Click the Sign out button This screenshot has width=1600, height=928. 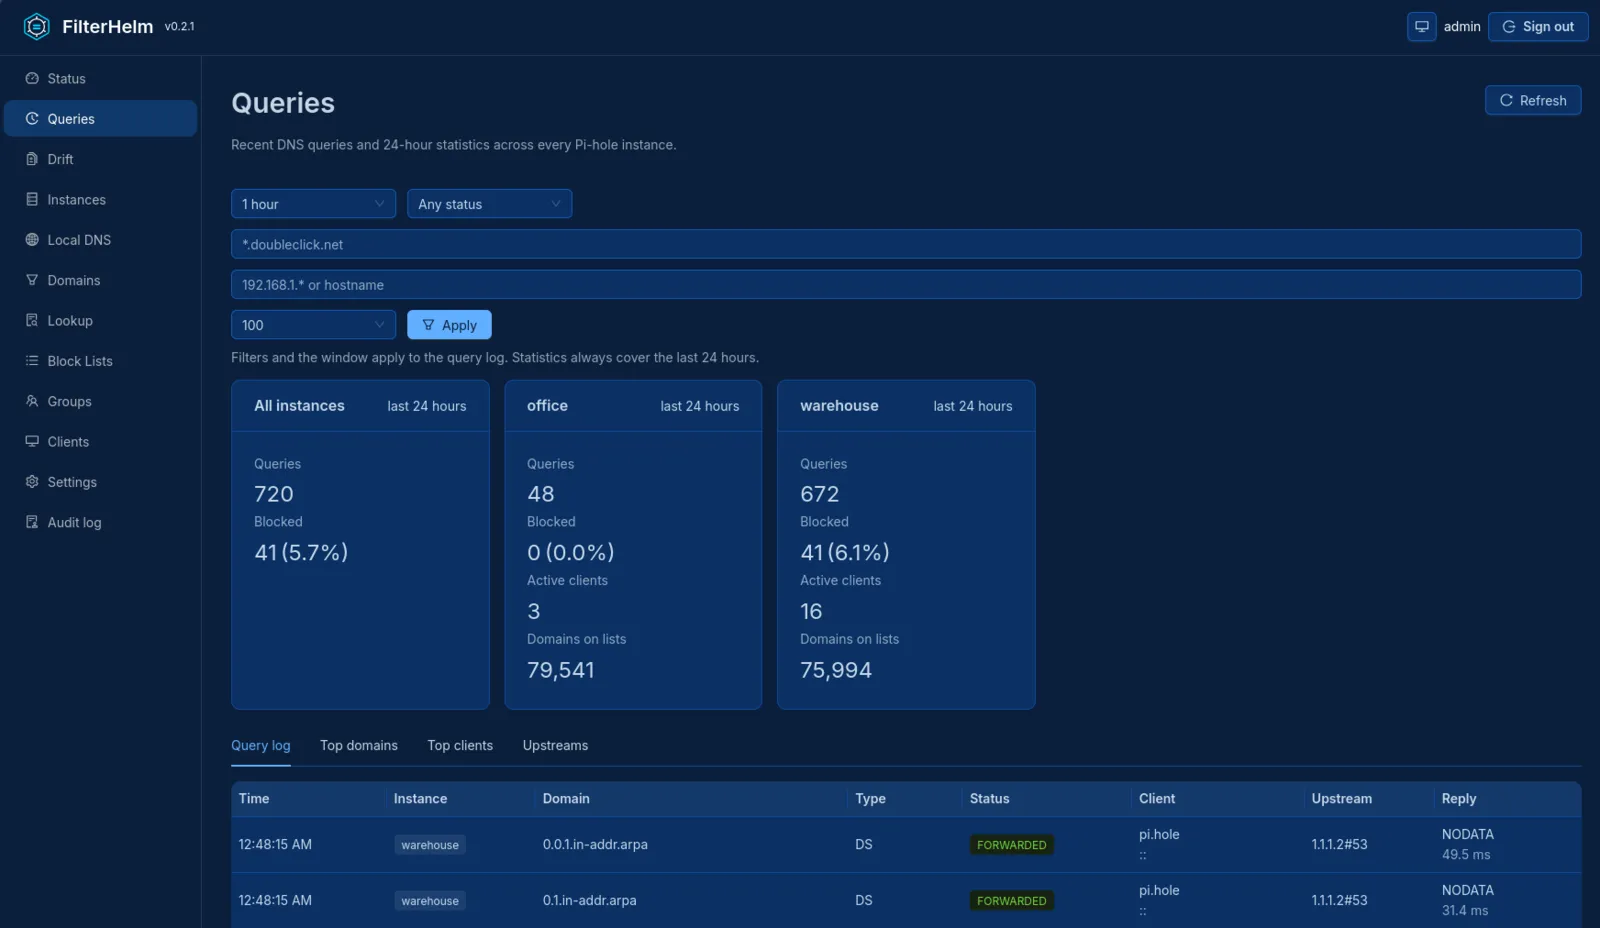coord(1538,27)
